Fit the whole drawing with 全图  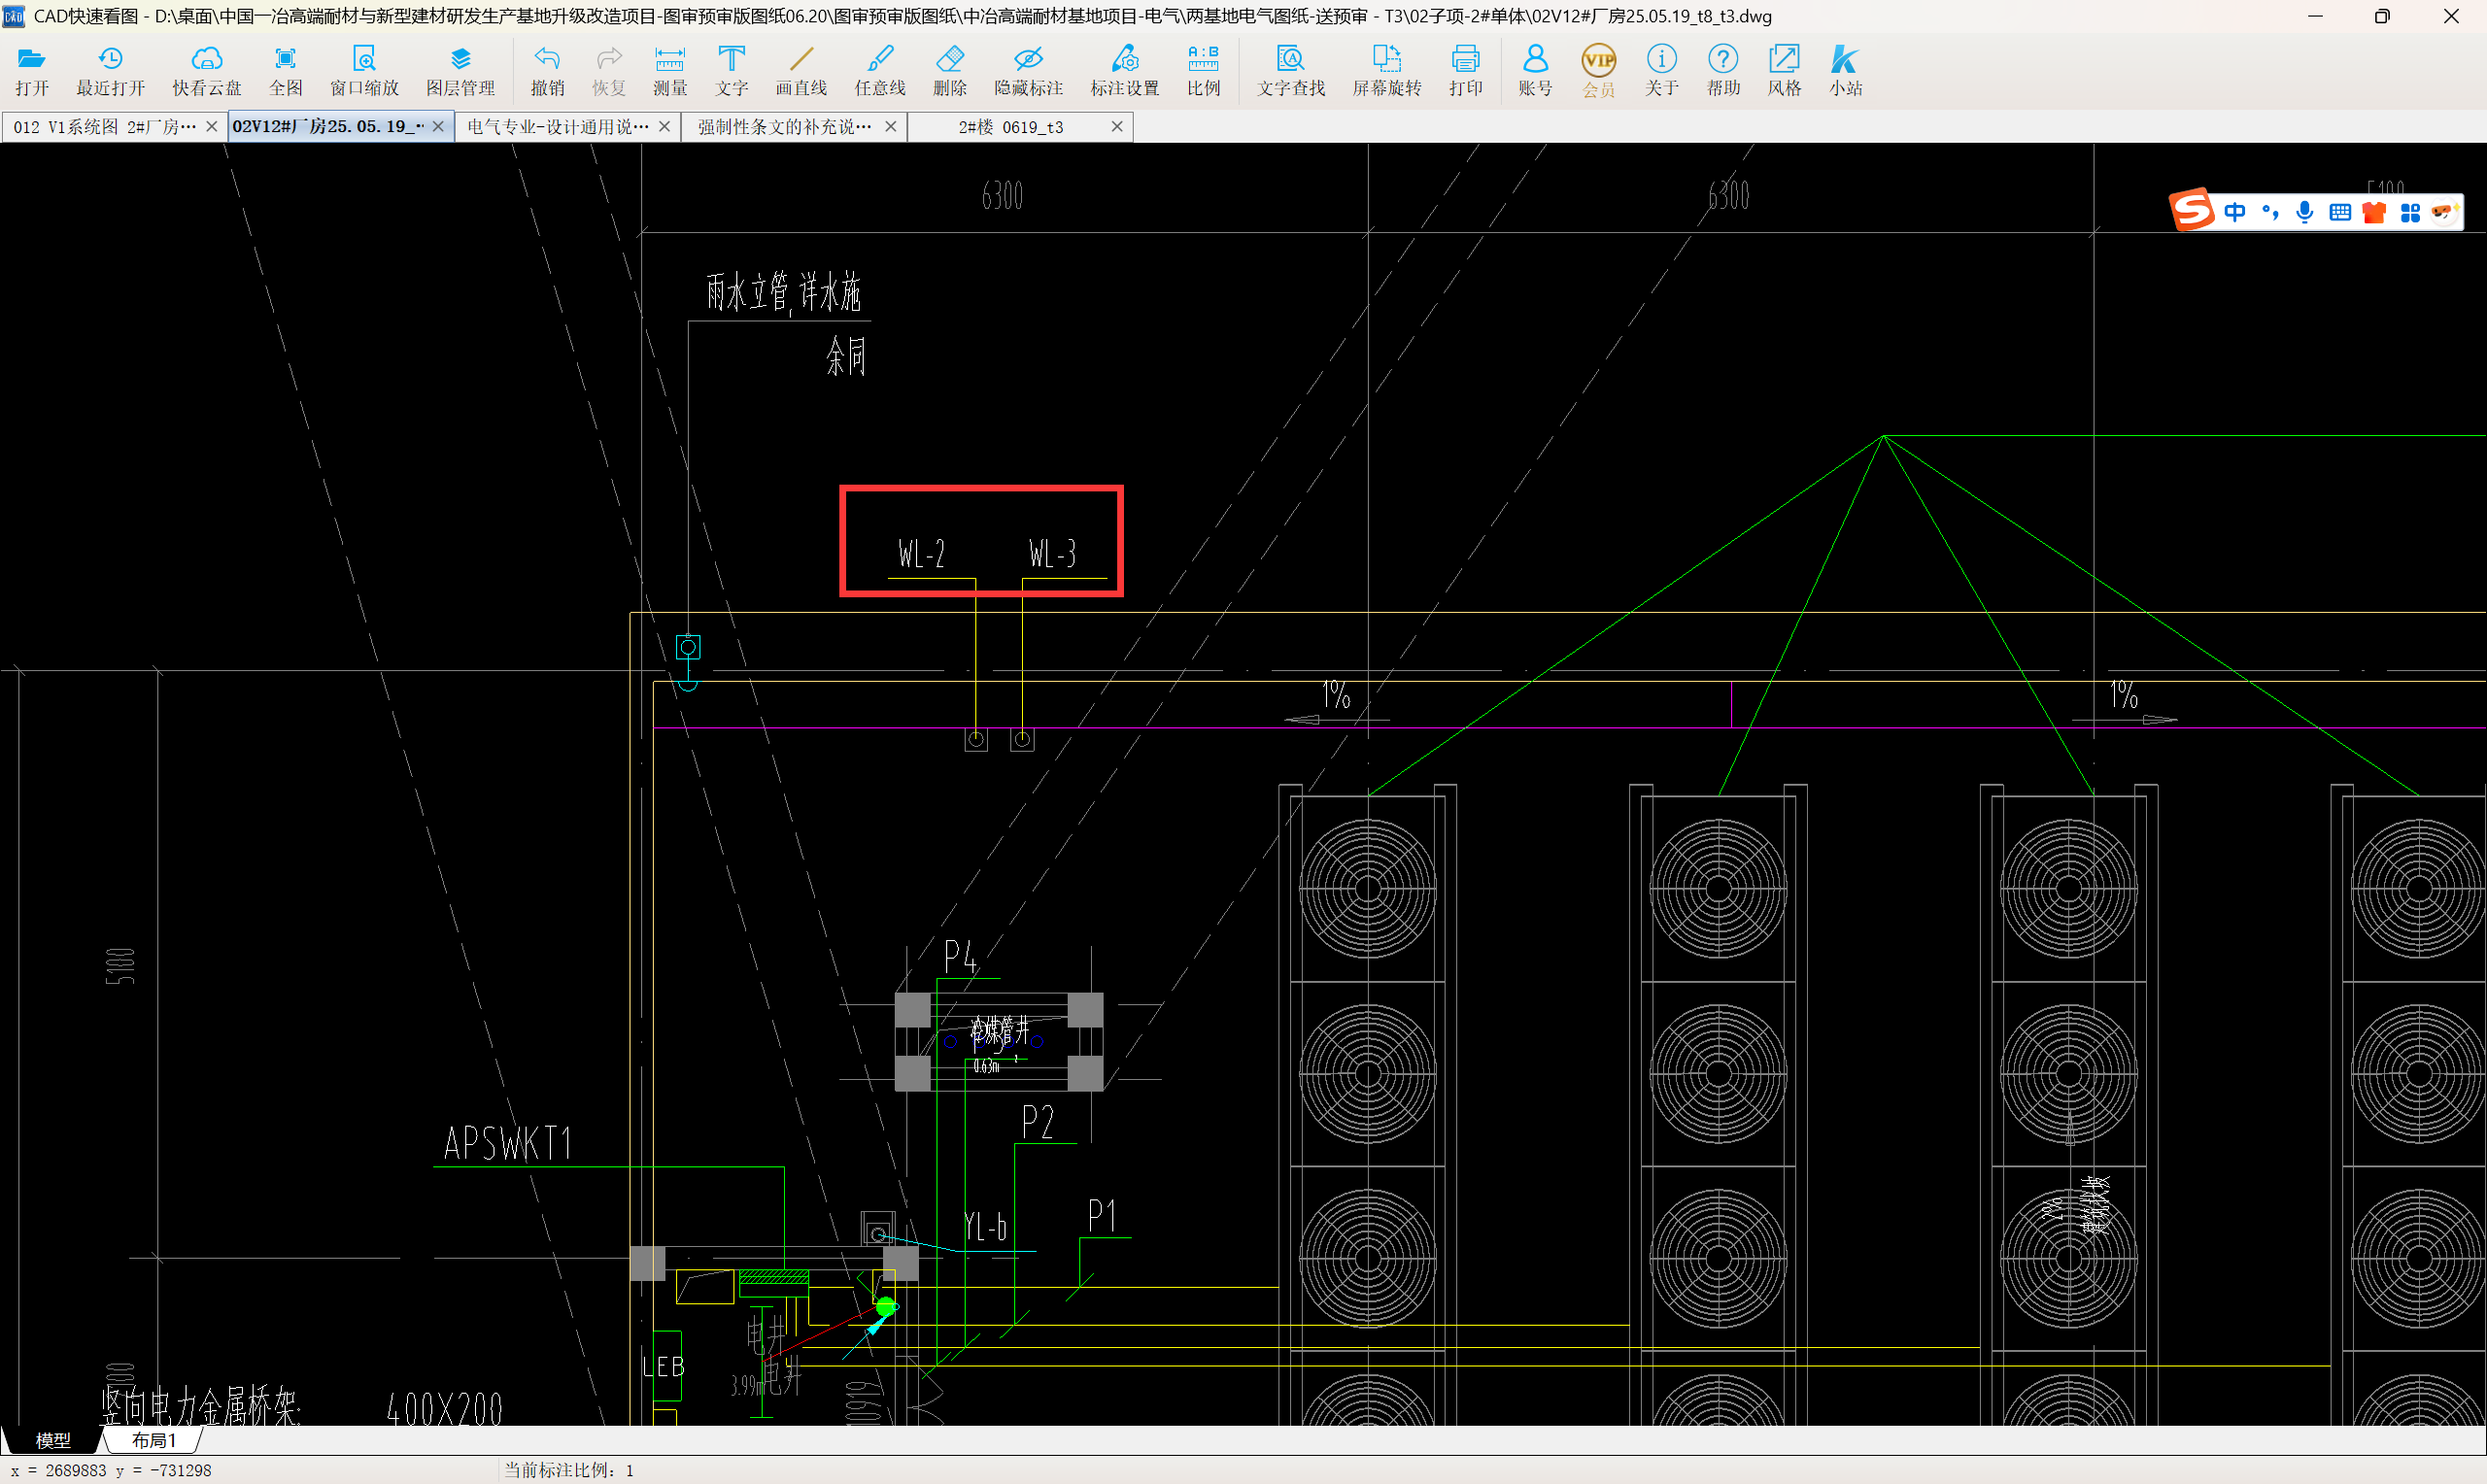point(285,70)
